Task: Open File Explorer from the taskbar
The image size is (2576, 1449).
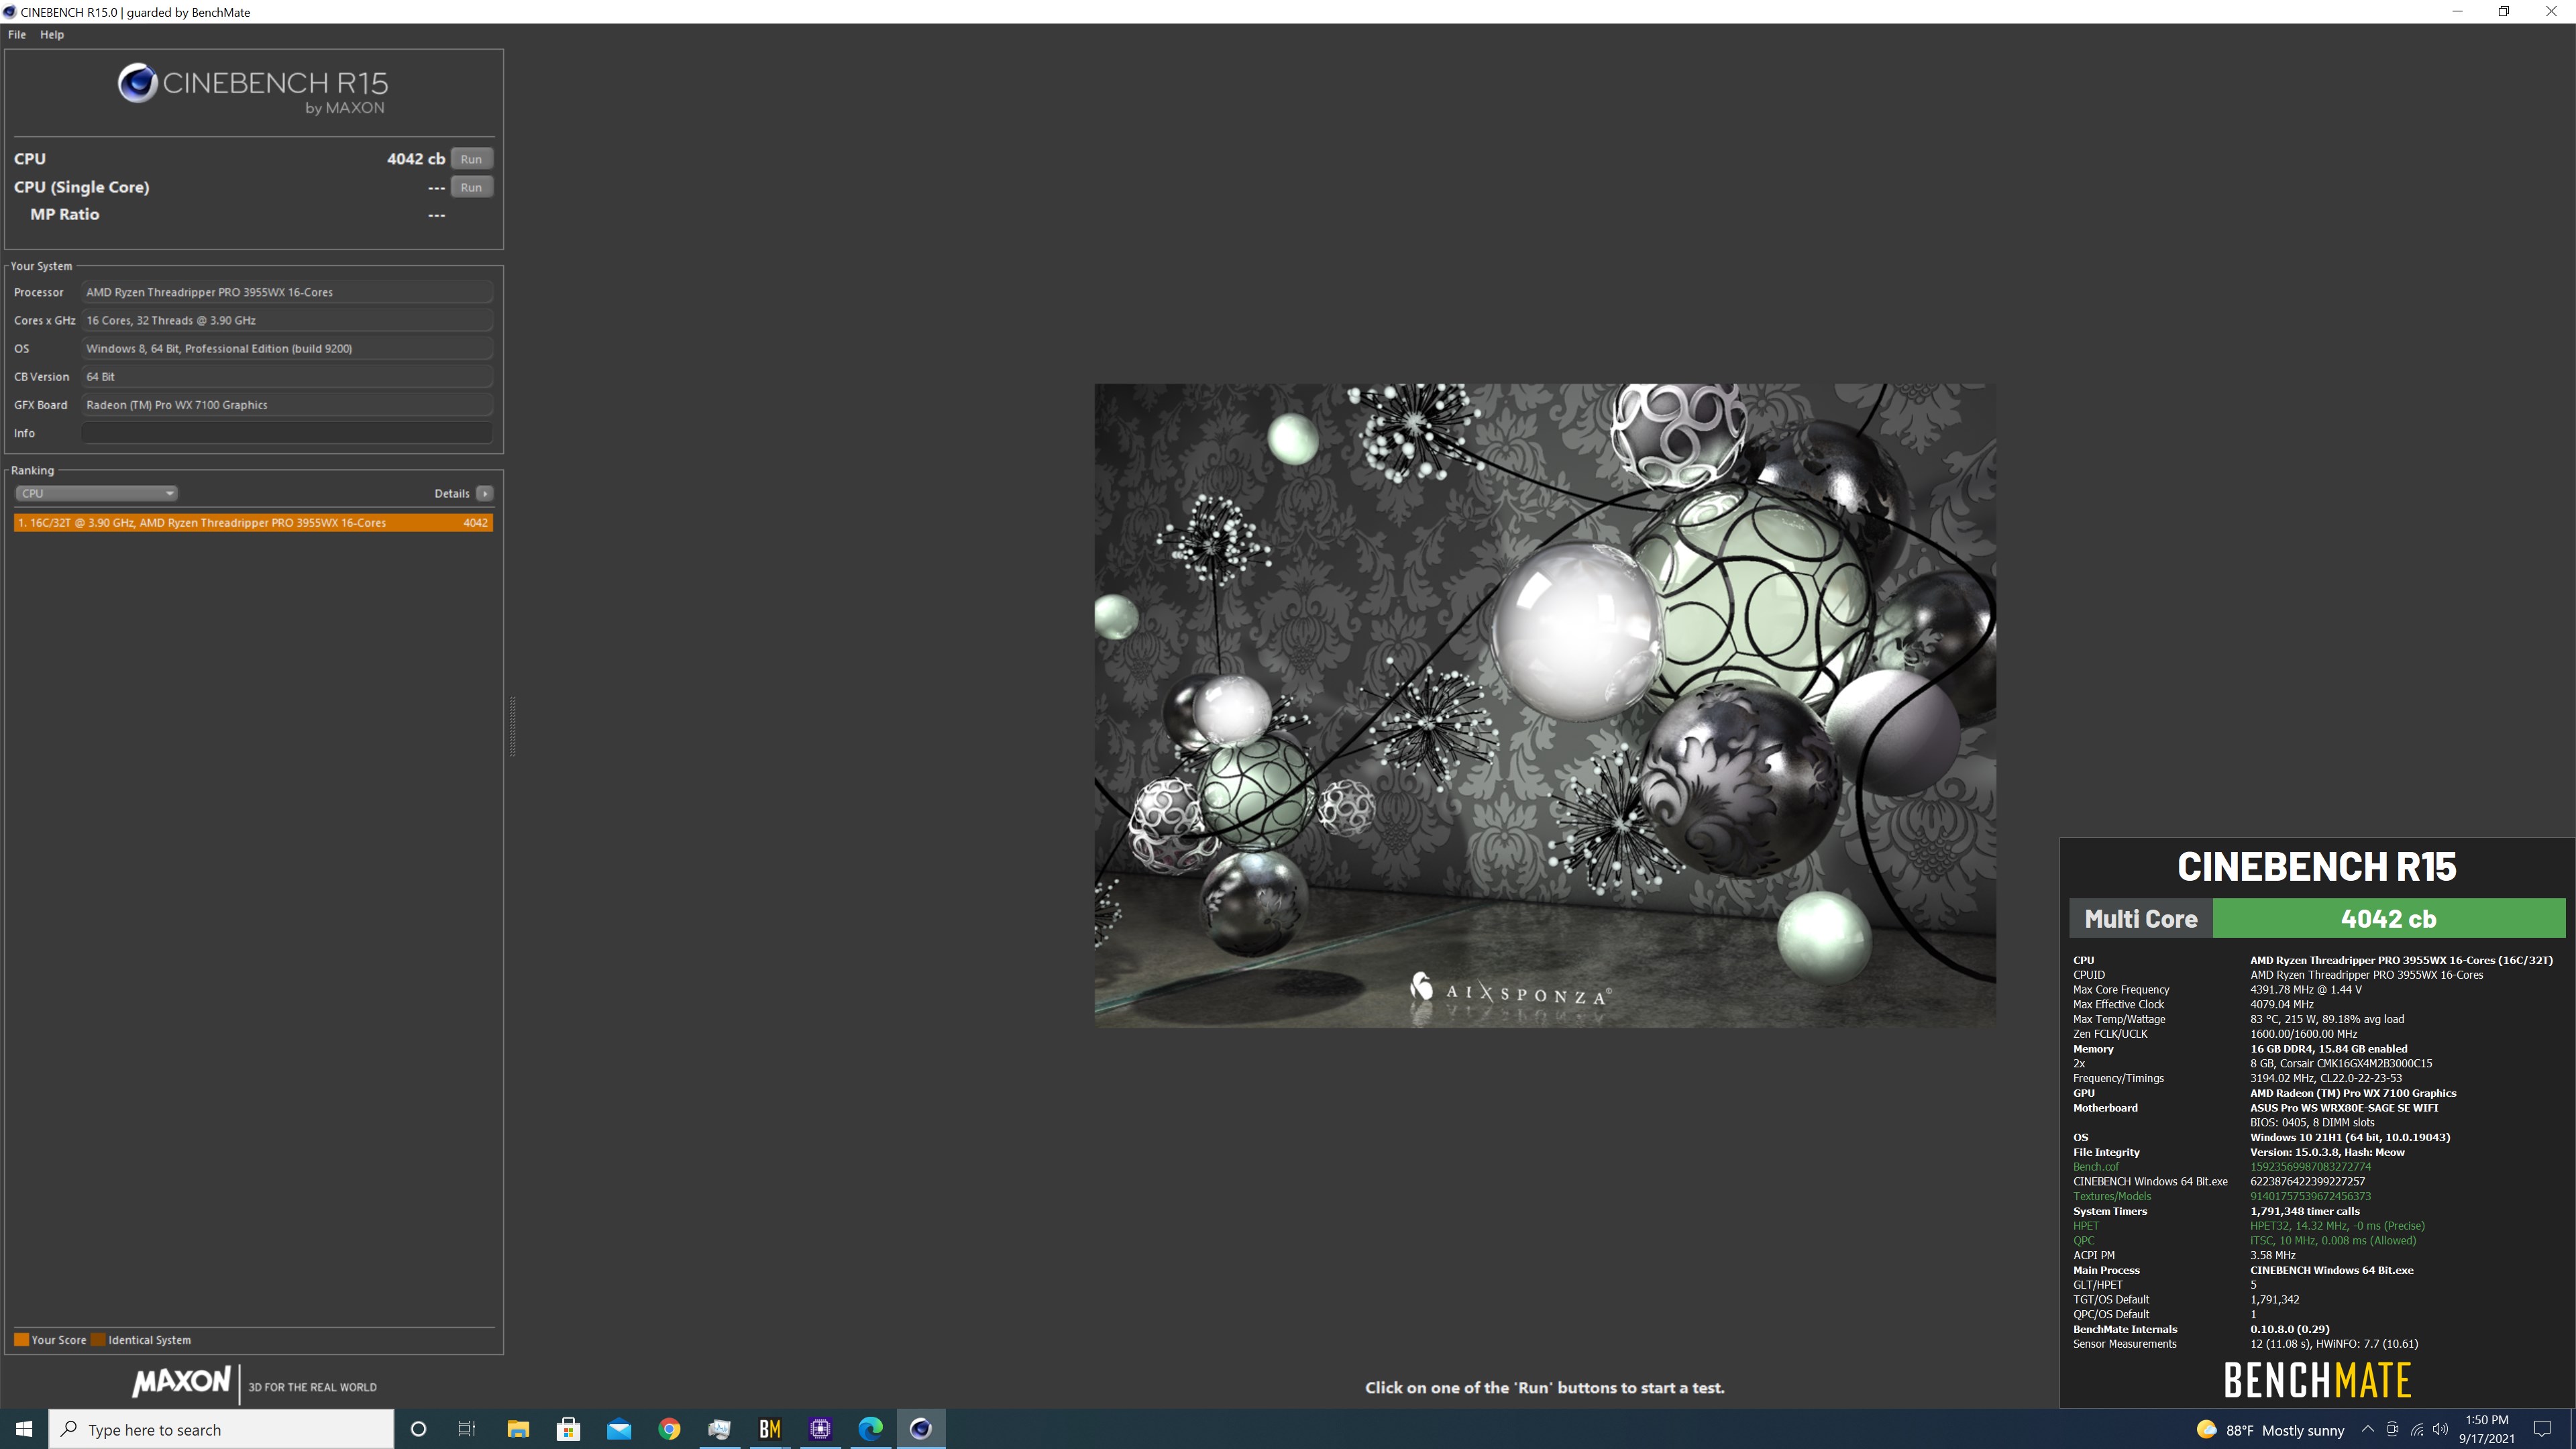Action: (518, 1429)
